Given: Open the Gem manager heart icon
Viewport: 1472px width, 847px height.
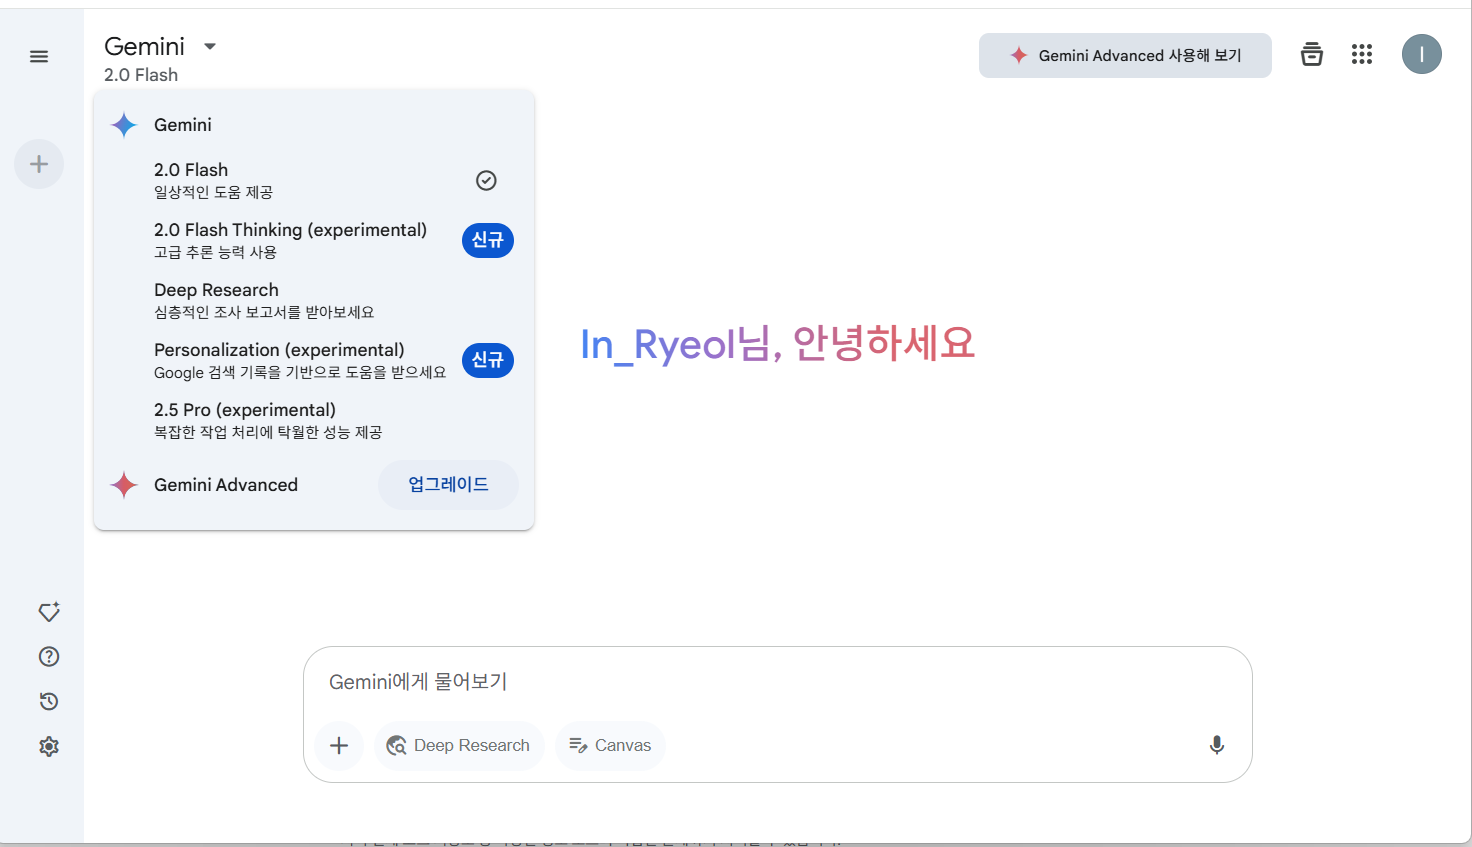Looking at the screenshot, I should coord(49,611).
